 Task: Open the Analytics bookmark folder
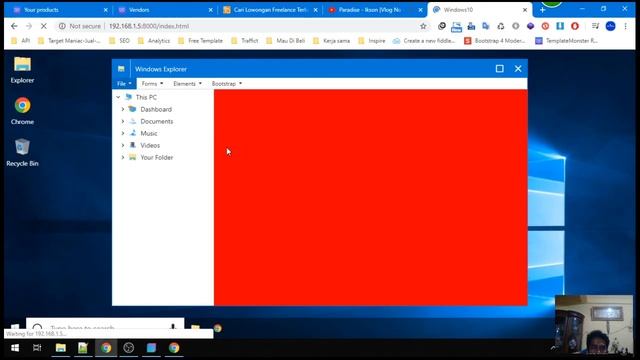coord(154,40)
